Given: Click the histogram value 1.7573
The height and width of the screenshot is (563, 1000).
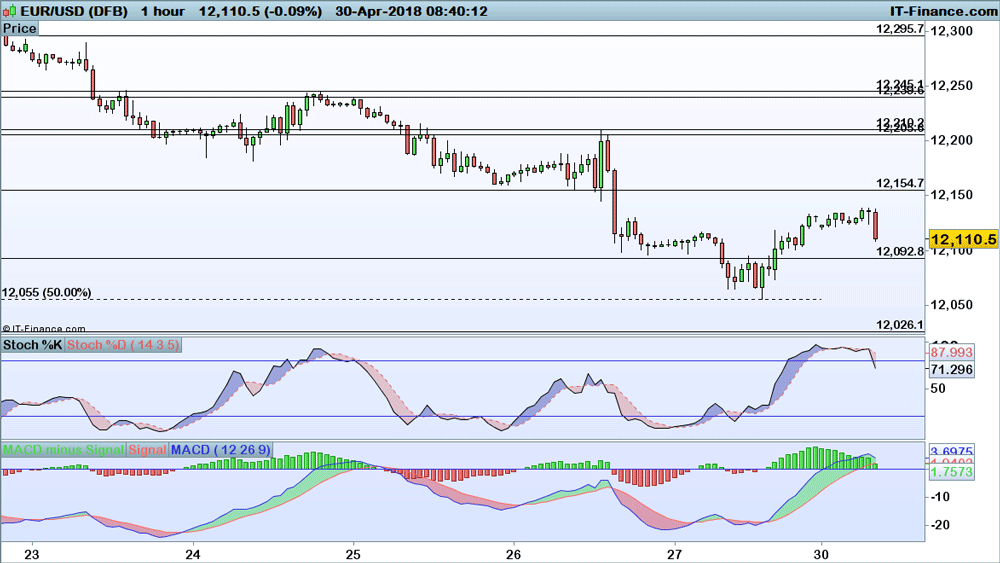Looking at the screenshot, I should point(952,472).
